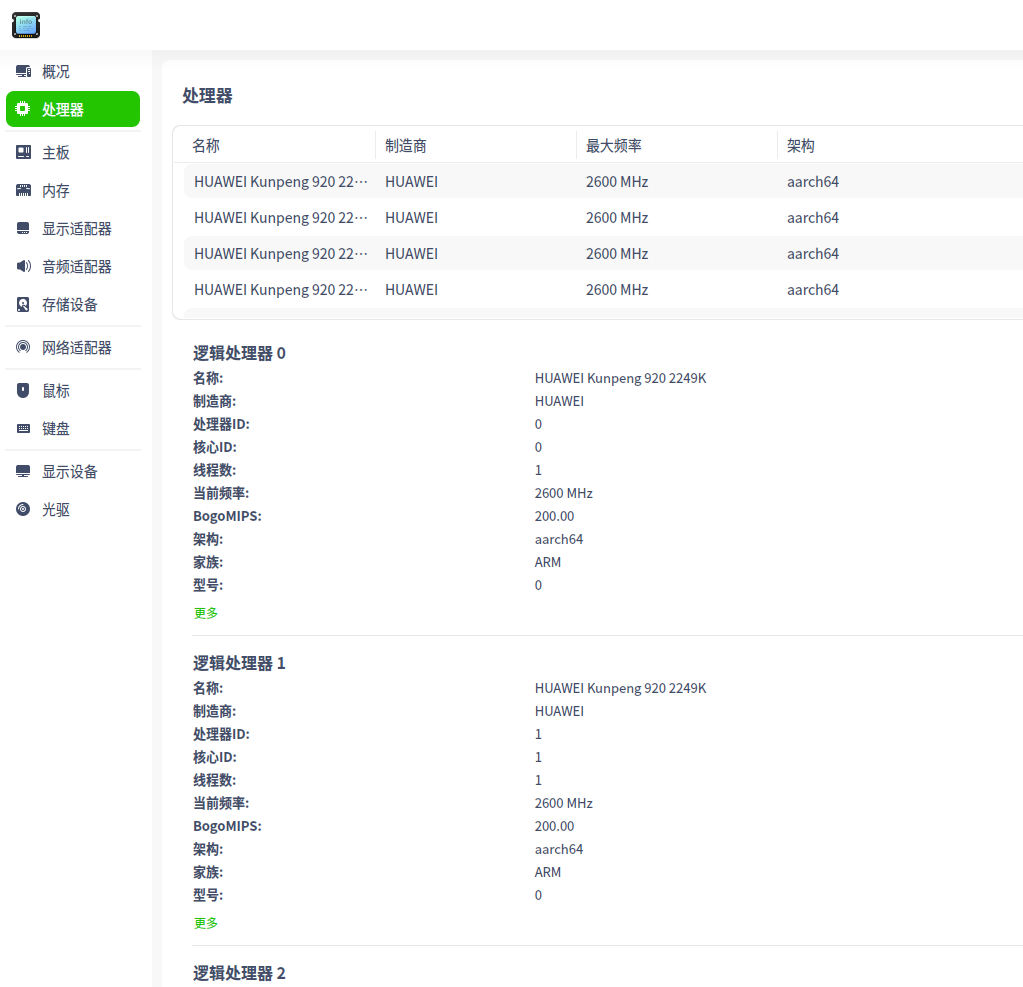Click 当前频率 value under 逻辑处理器 1
1023x987 pixels.
point(563,803)
